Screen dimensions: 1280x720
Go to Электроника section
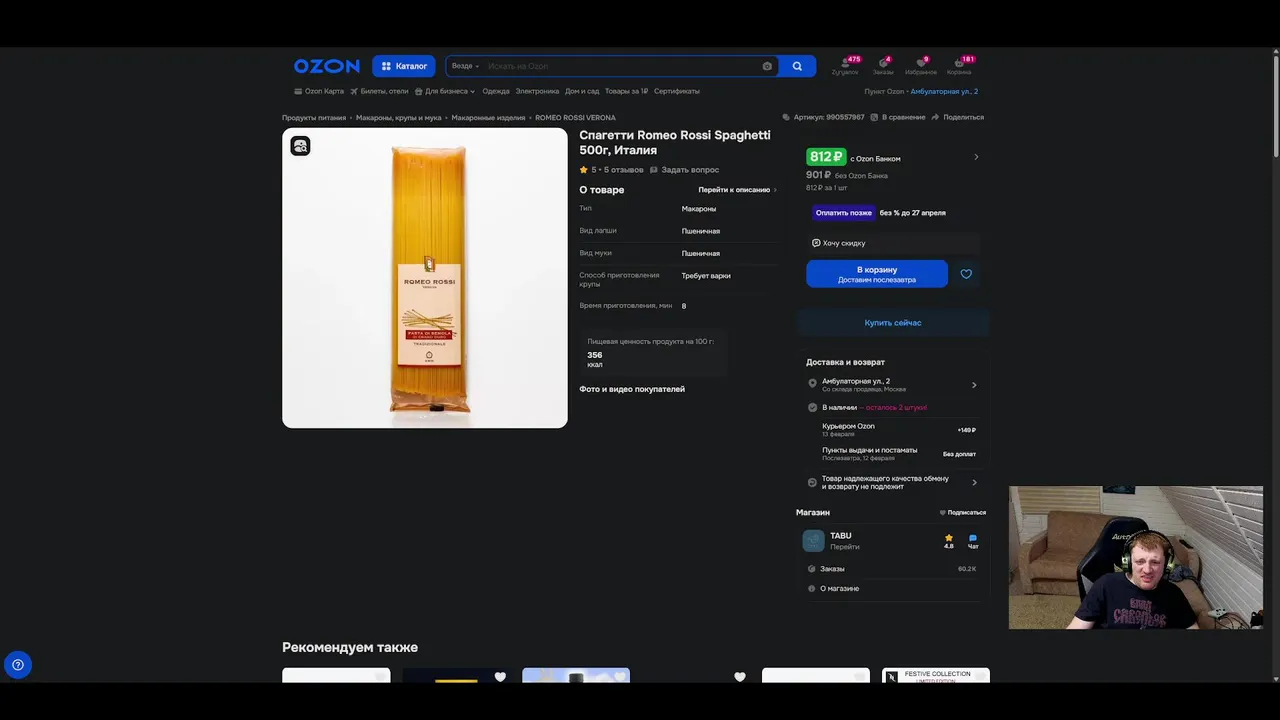(x=537, y=91)
